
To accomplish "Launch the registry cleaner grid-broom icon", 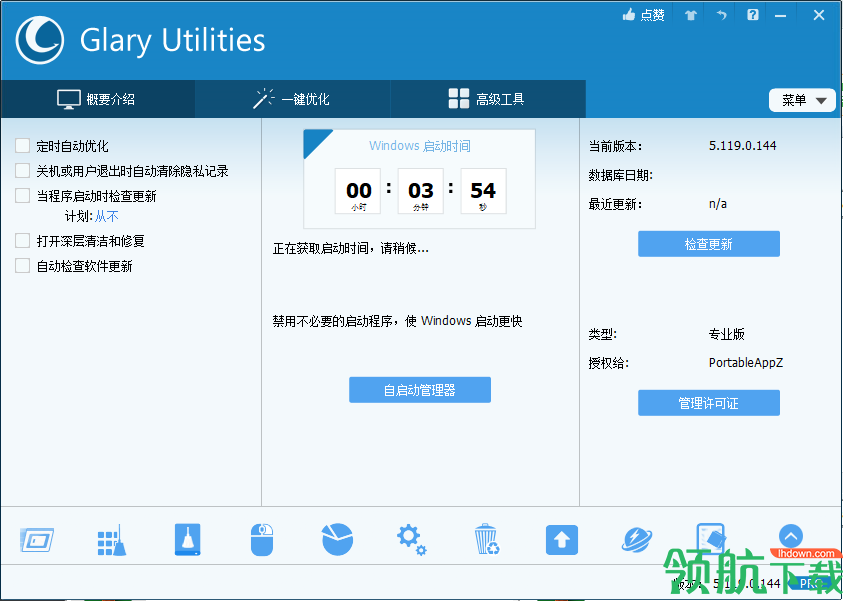I will pos(112,540).
